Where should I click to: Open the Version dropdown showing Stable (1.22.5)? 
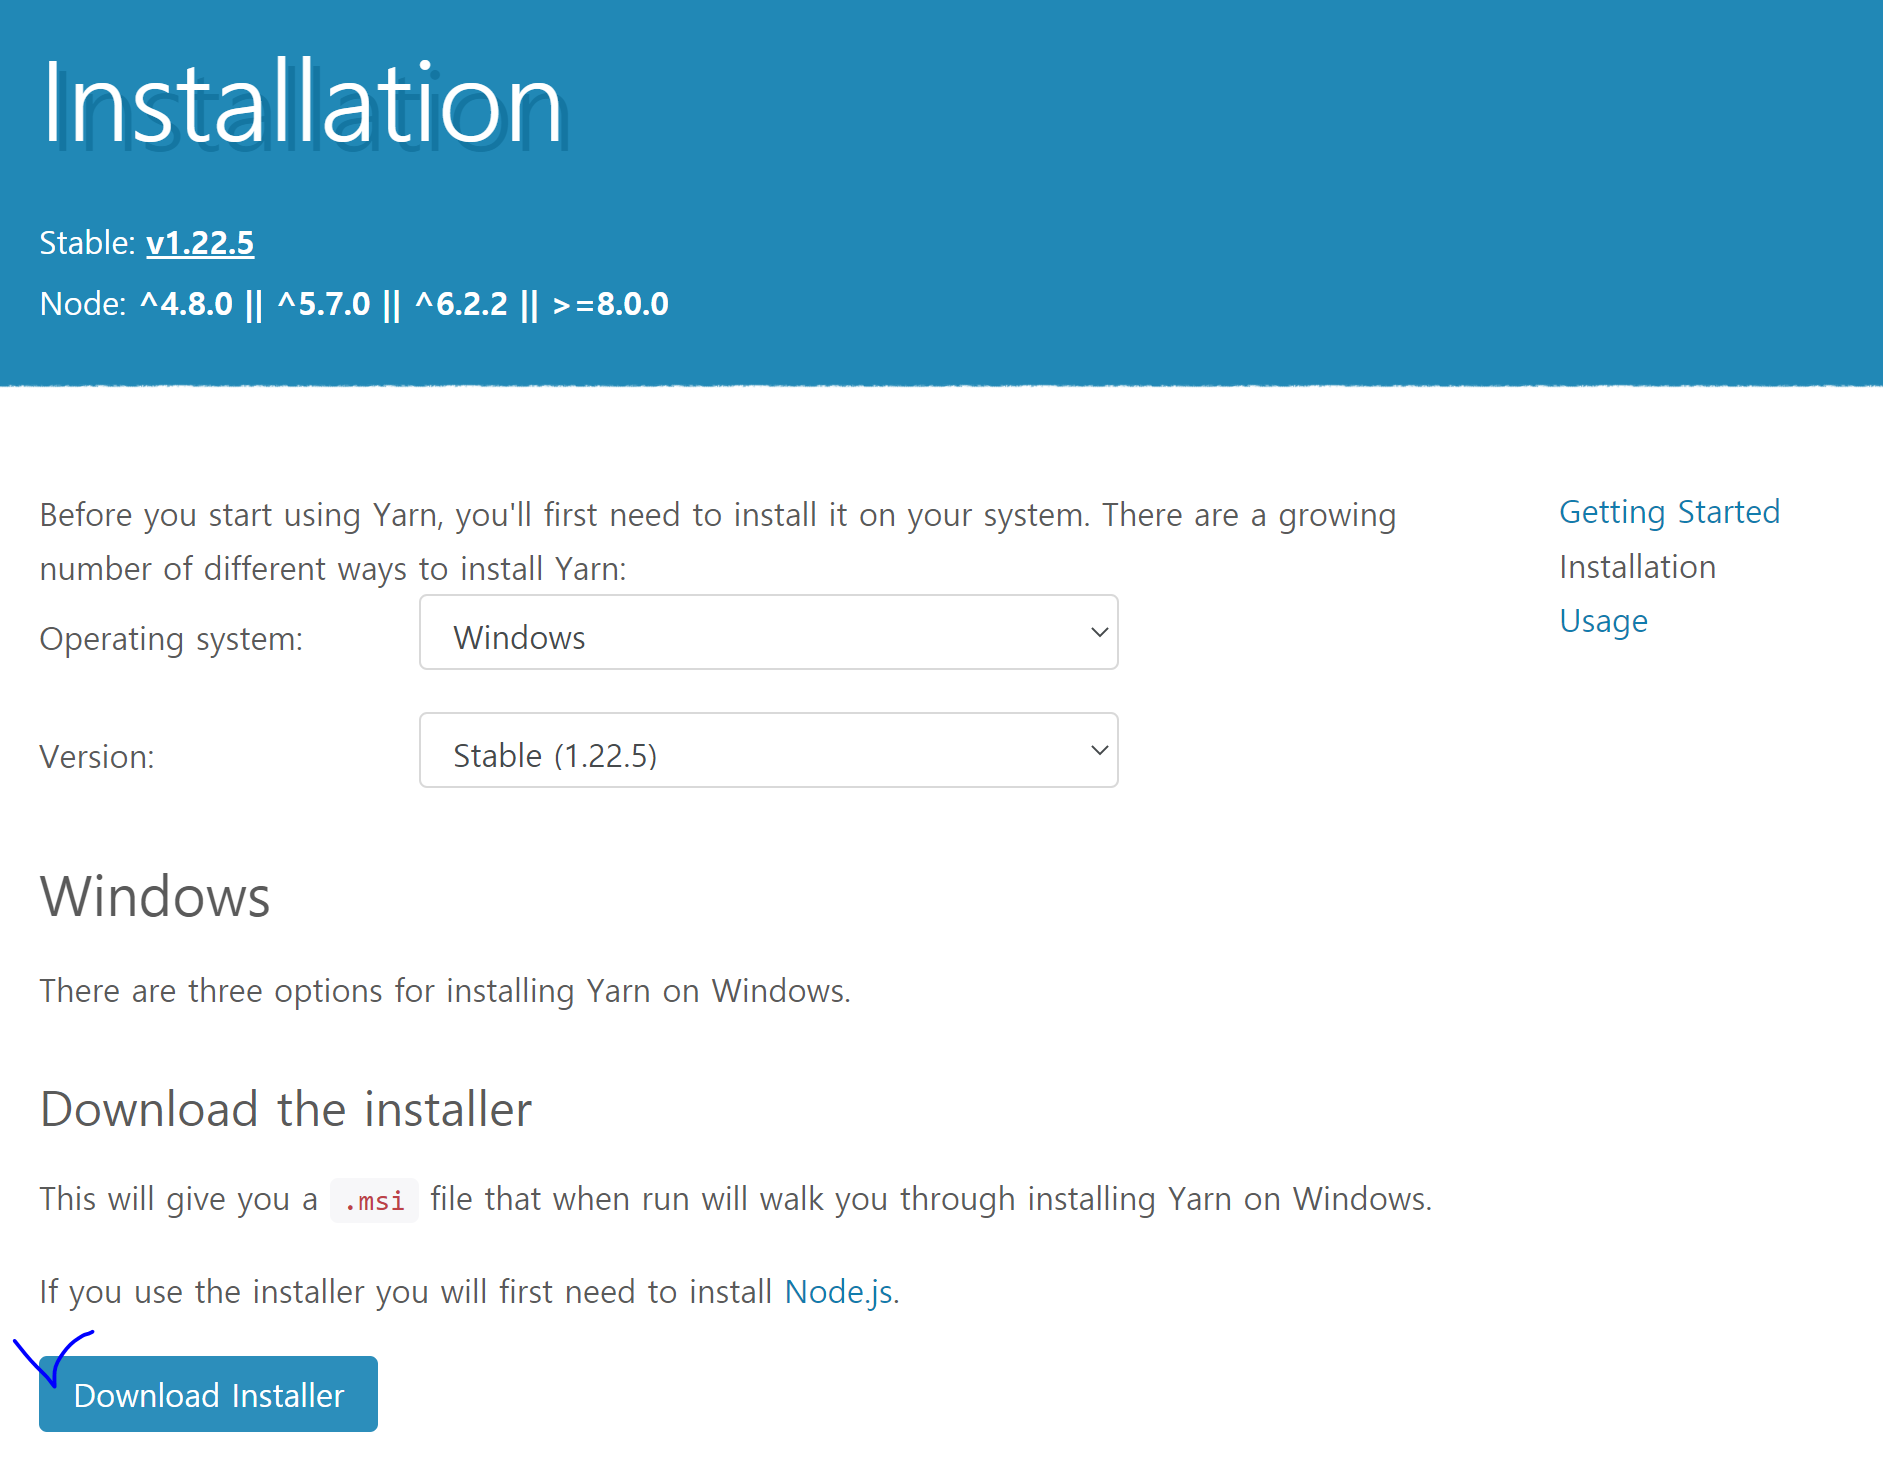pos(768,750)
